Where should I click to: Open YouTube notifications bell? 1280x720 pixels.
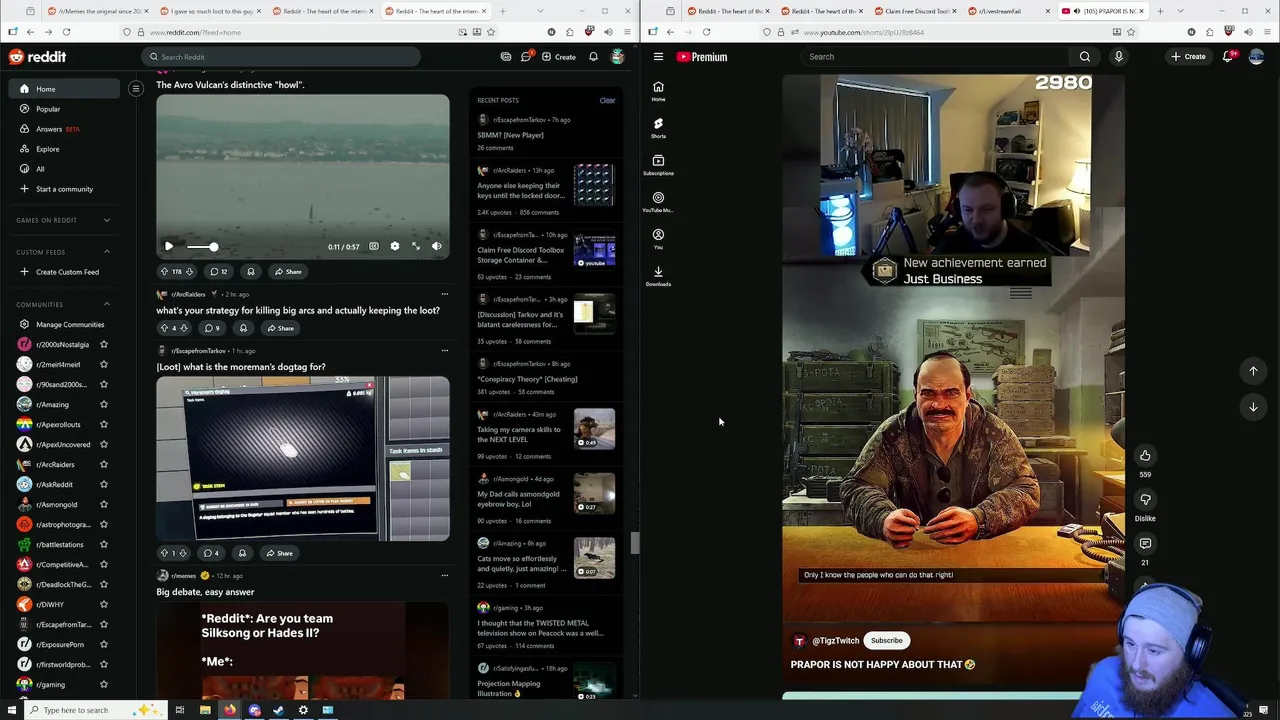pyautogui.click(x=1228, y=57)
